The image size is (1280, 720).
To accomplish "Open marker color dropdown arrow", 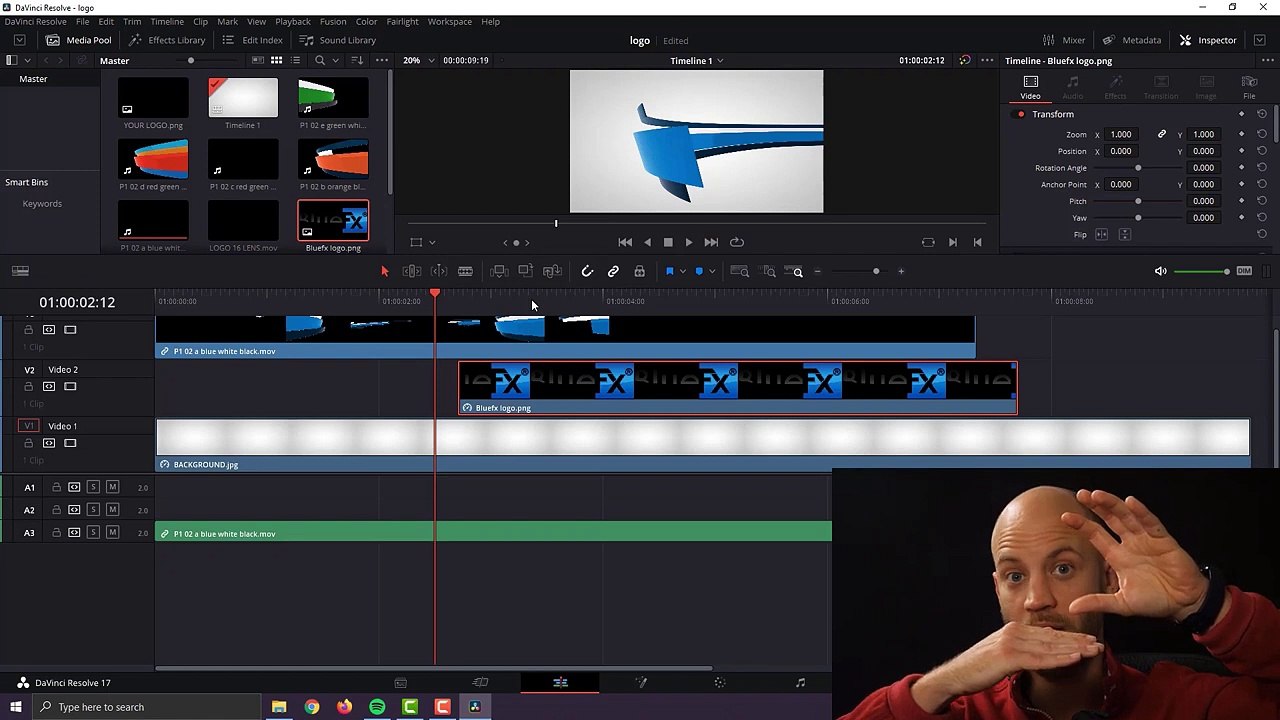I will pyautogui.click(x=711, y=272).
